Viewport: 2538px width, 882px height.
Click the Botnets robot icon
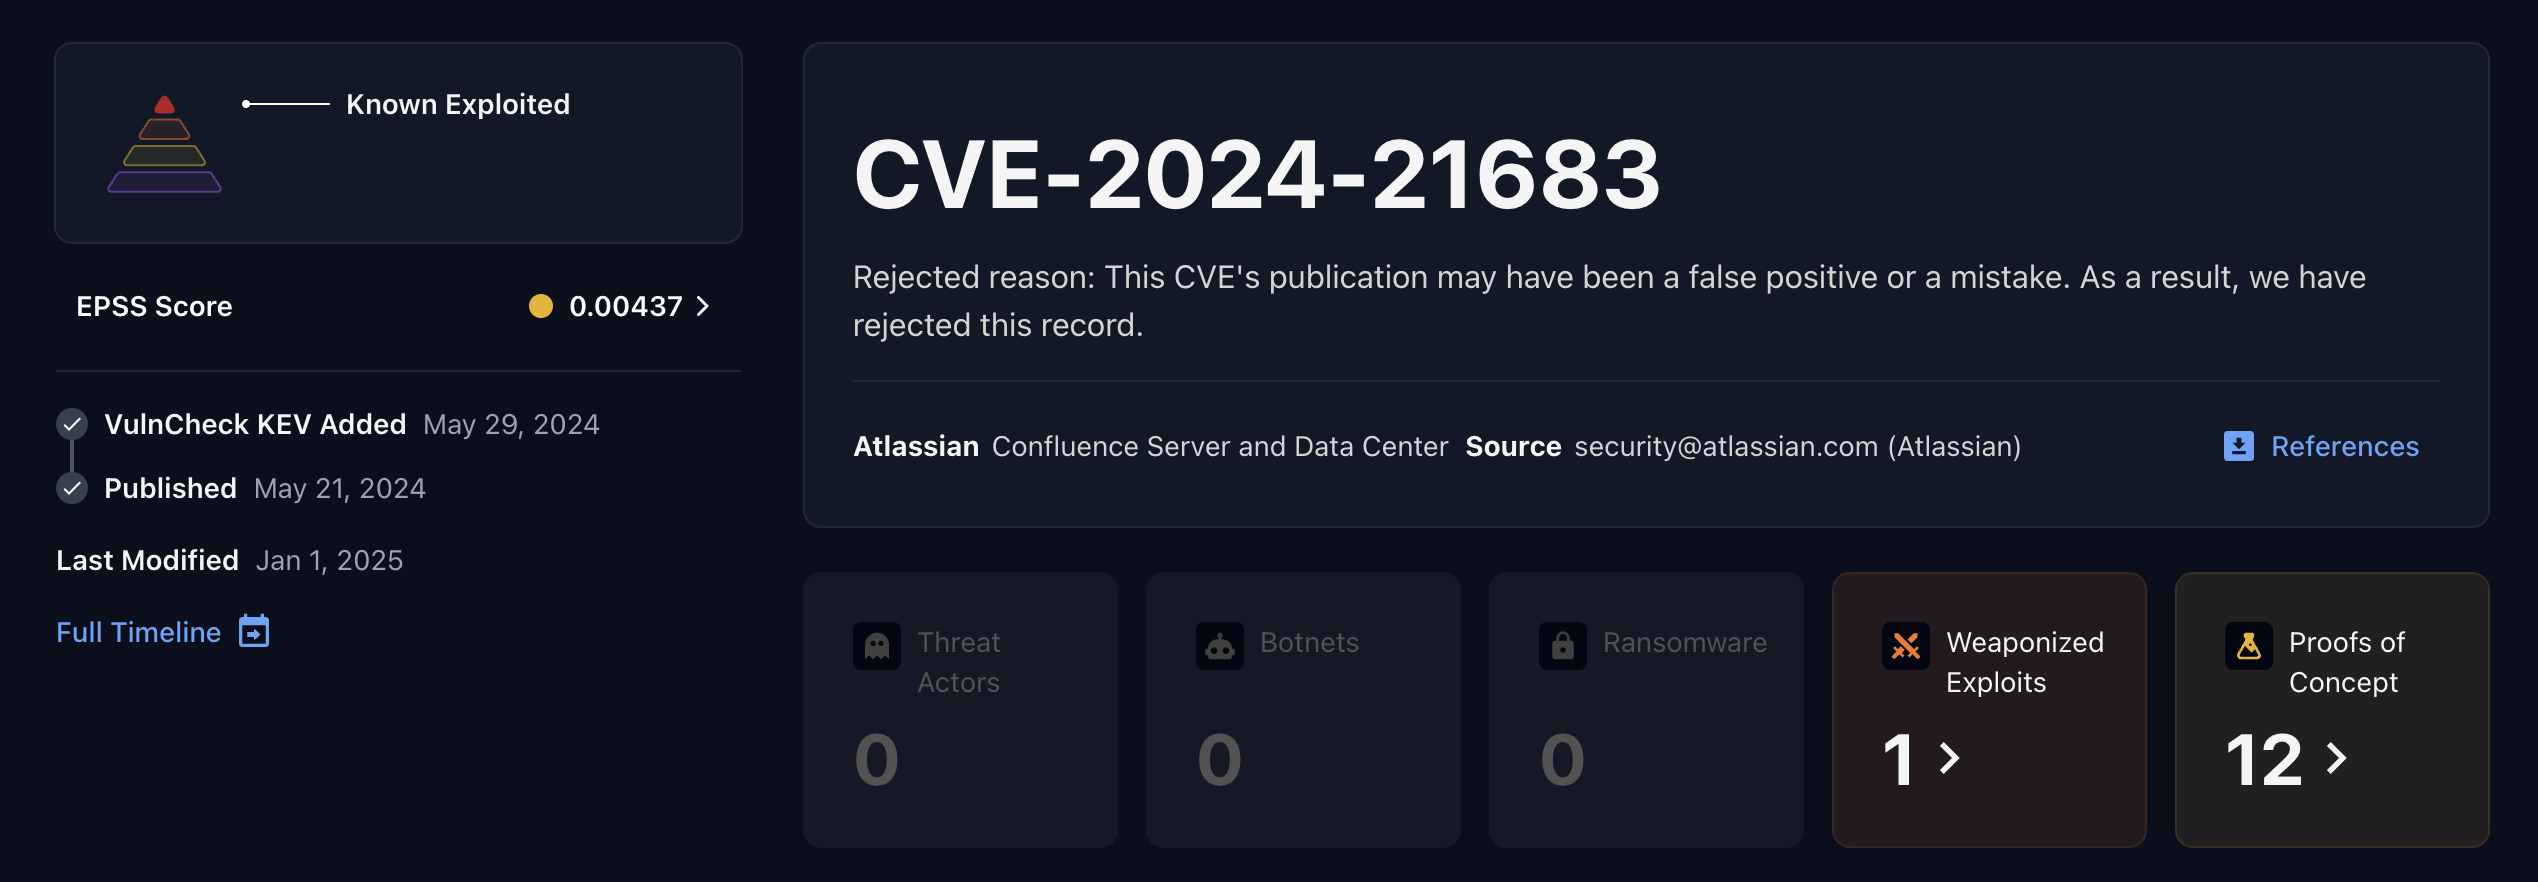click(1219, 645)
